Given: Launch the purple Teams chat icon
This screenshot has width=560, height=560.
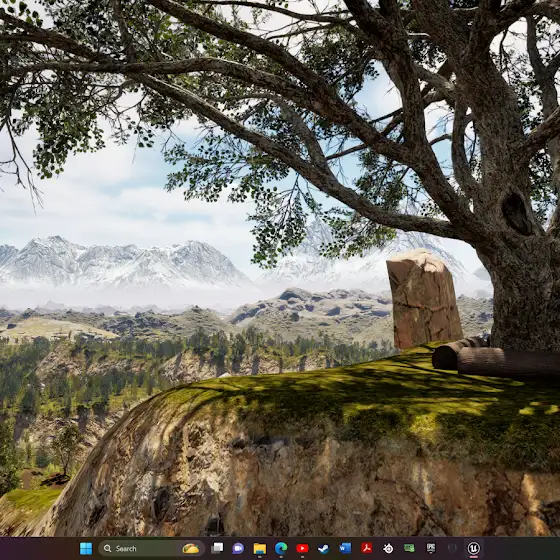Looking at the screenshot, I should coord(238,548).
